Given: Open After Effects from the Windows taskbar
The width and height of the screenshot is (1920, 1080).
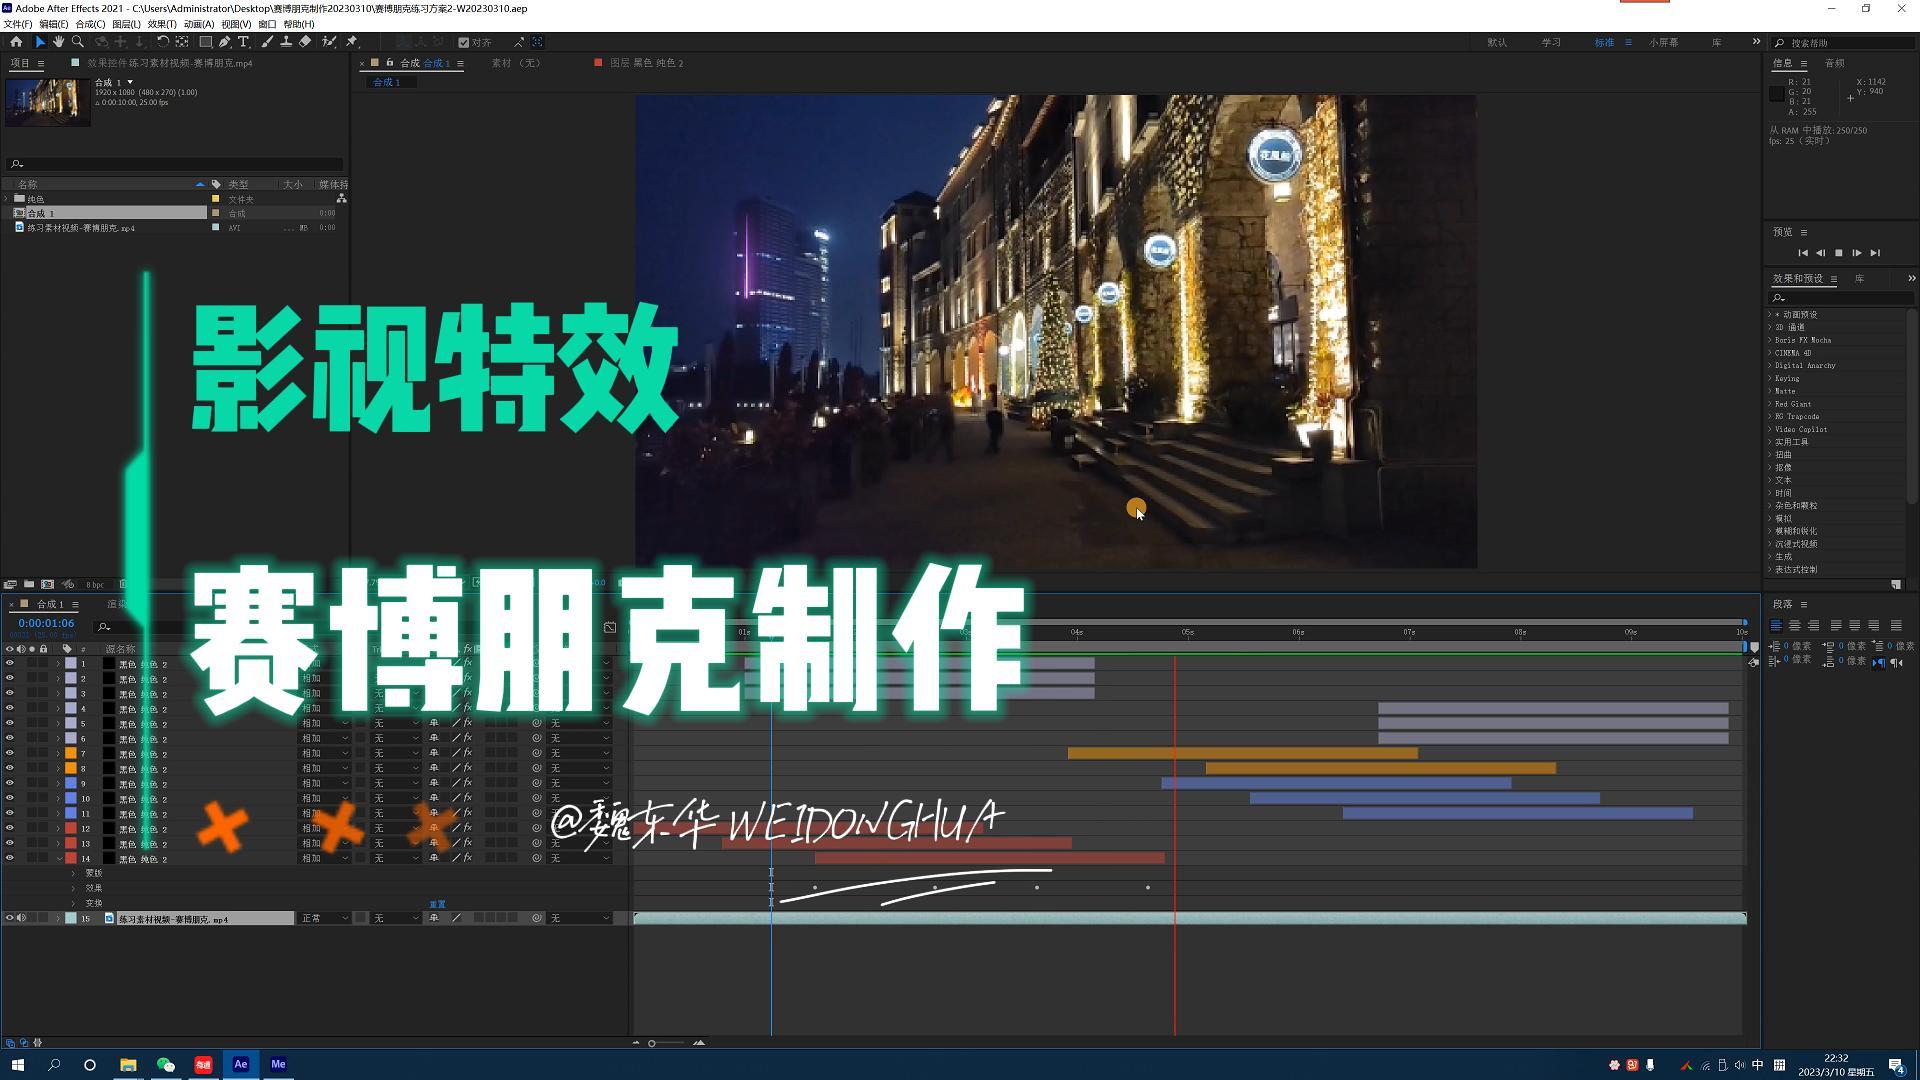Looking at the screenshot, I should click(240, 1064).
